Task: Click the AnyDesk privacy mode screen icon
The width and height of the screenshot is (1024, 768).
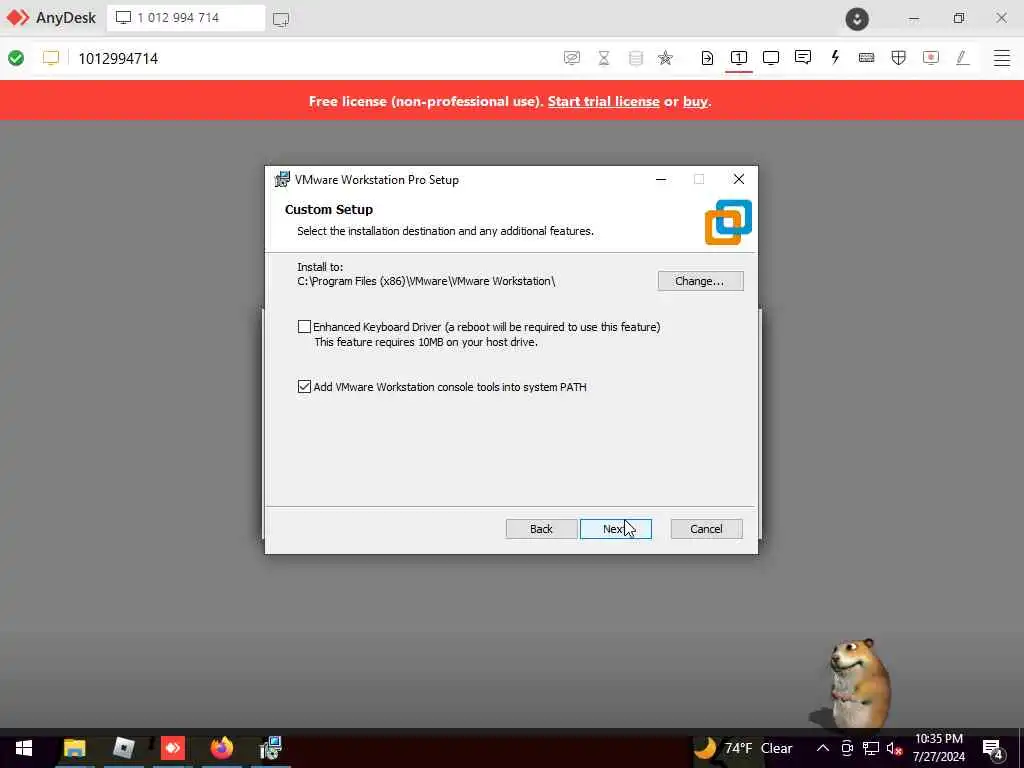Action: point(571,58)
